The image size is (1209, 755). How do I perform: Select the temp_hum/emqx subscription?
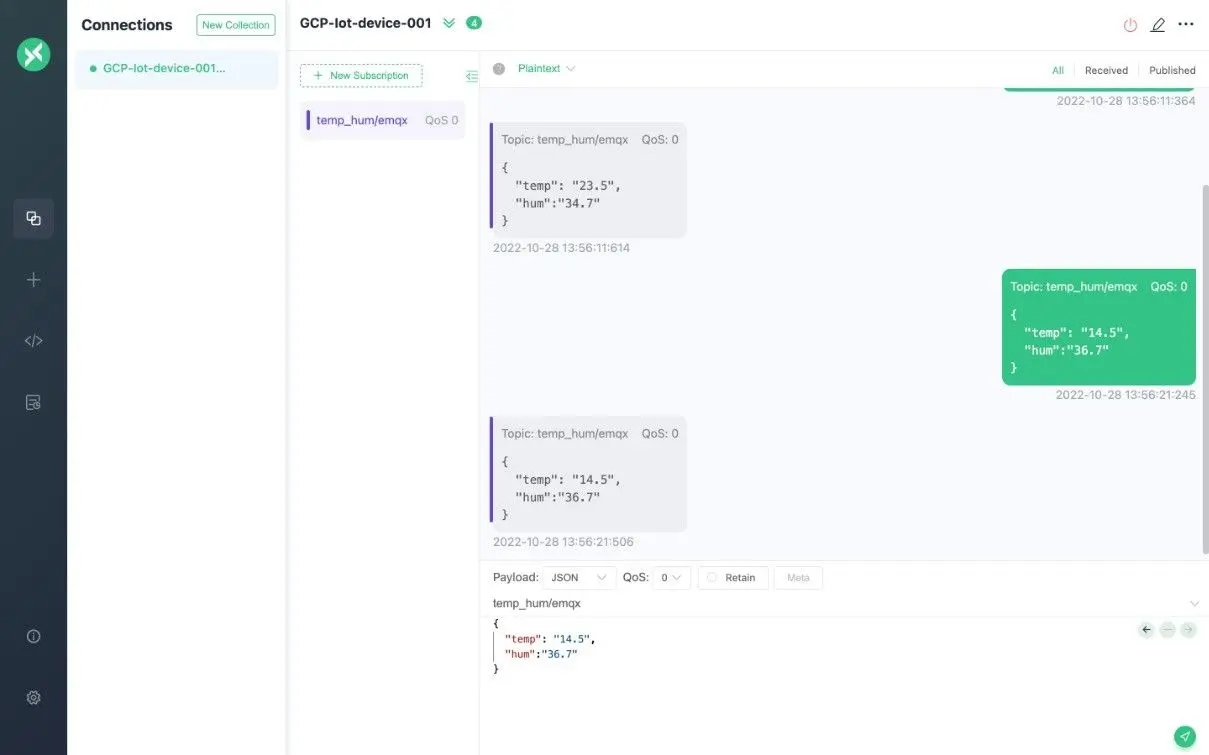380,119
